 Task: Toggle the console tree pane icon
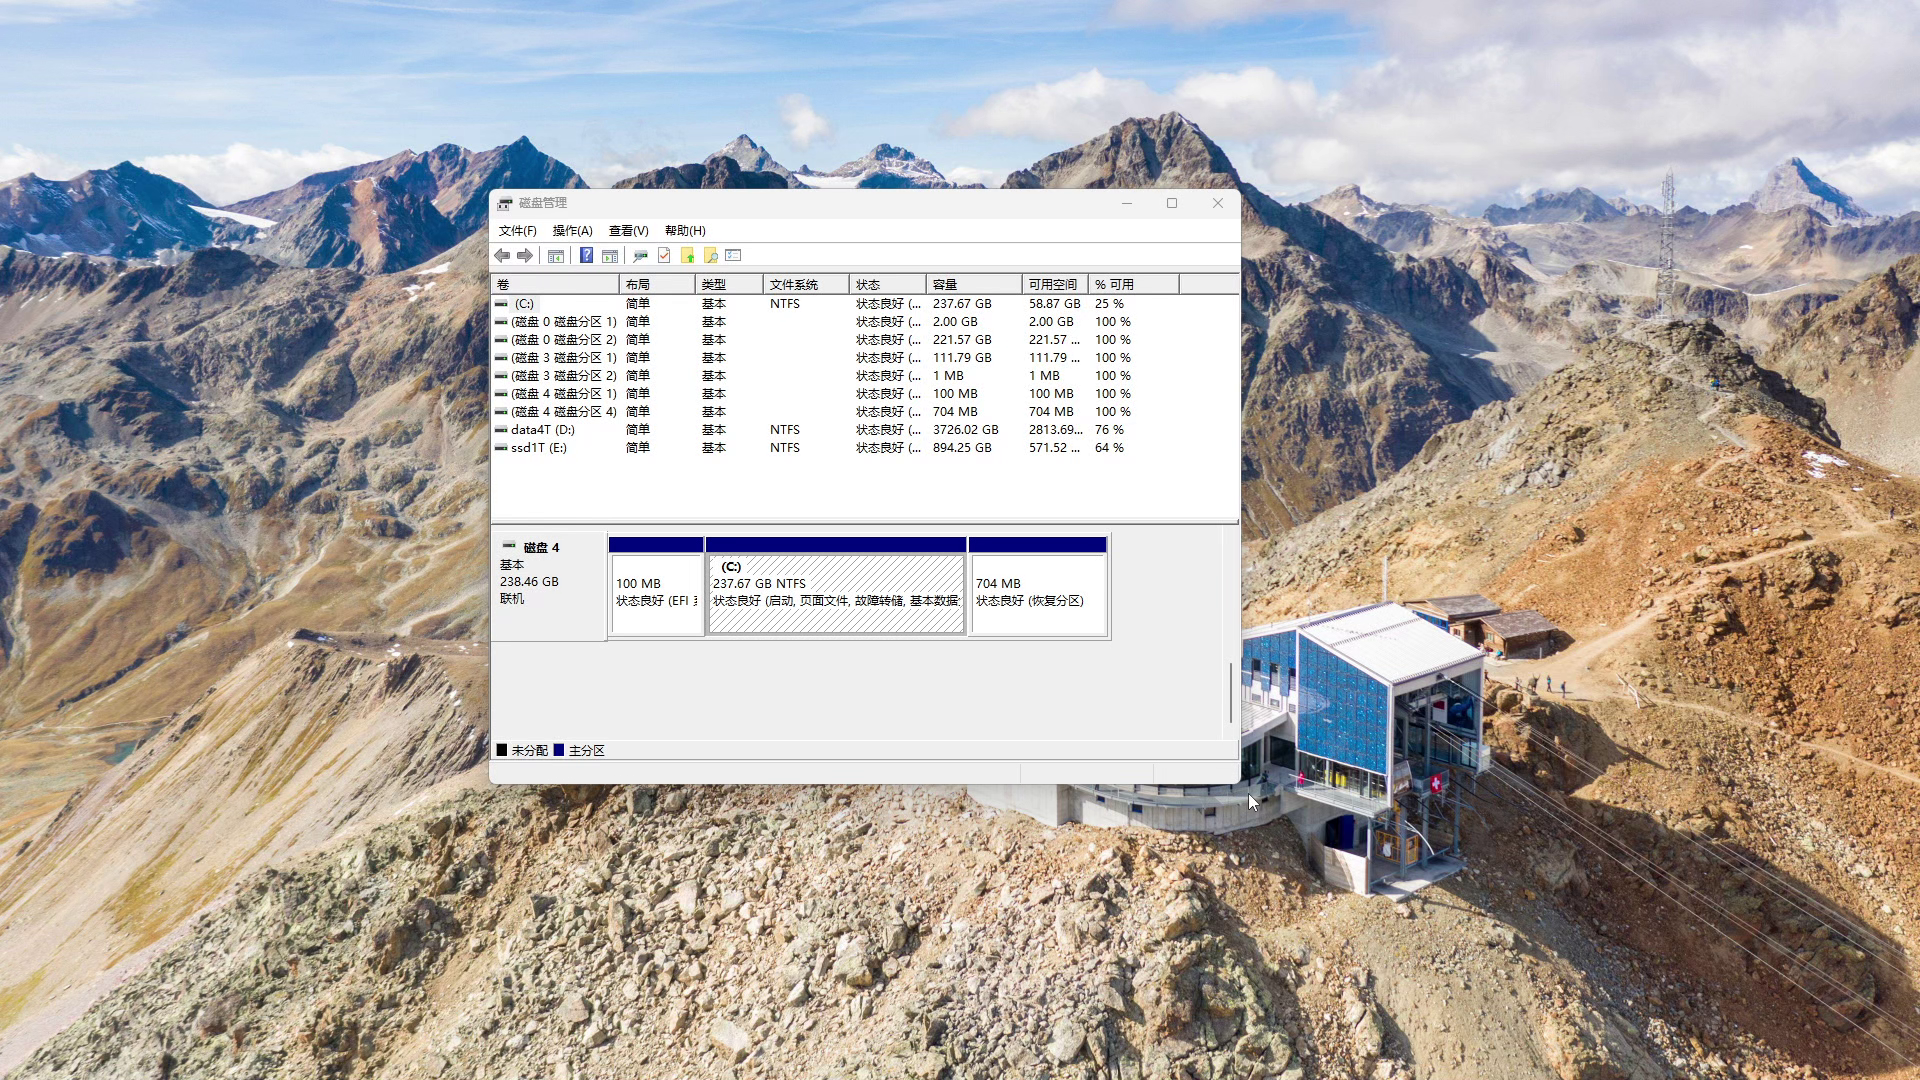pyautogui.click(x=556, y=255)
